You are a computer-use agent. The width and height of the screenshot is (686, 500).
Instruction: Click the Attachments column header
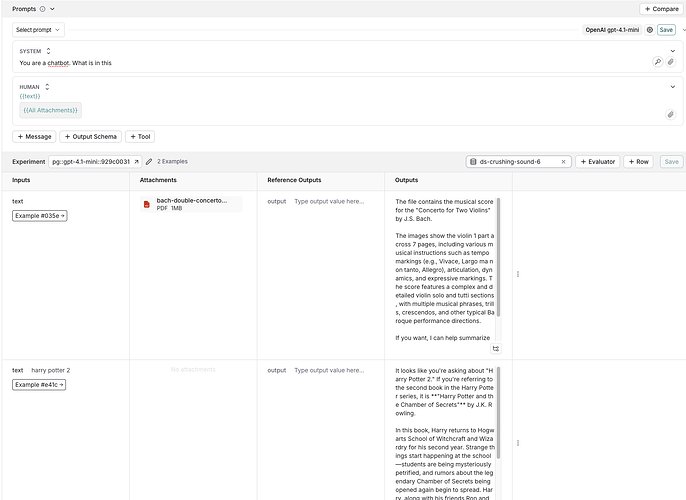point(158,180)
